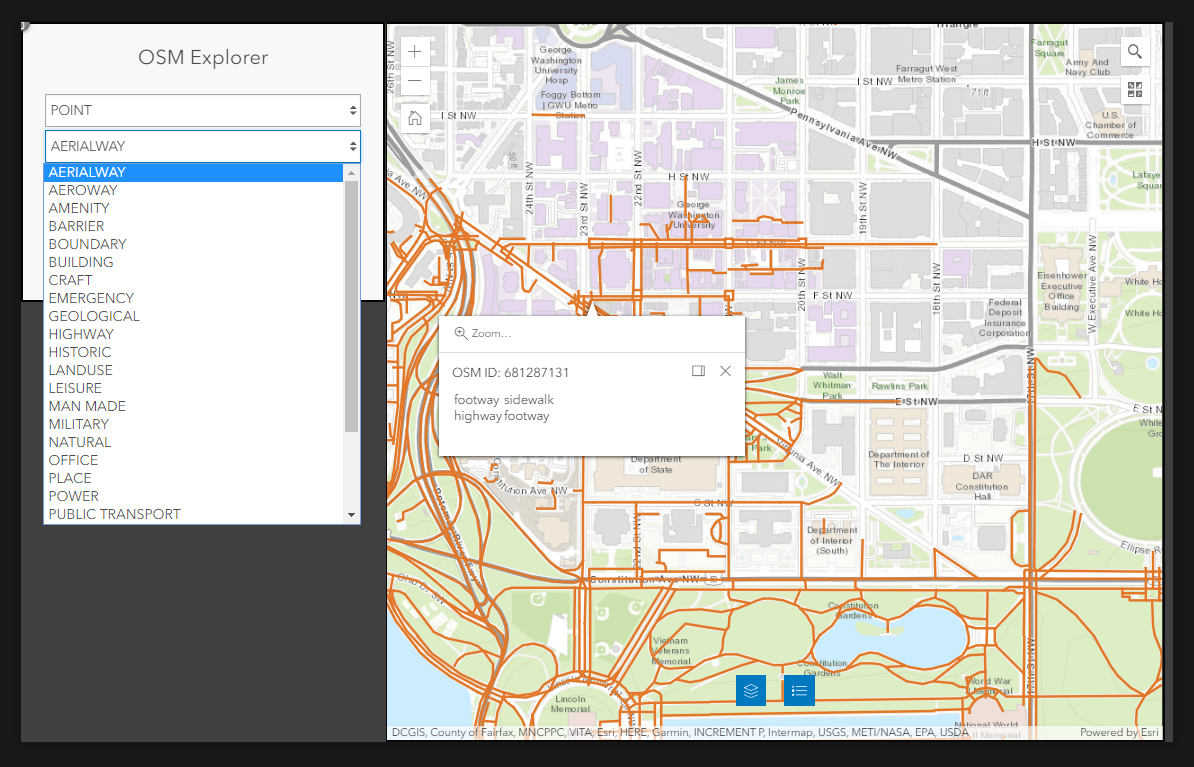Select PLACE option
The width and height of the screenshot is (1194, 767).
193,478
